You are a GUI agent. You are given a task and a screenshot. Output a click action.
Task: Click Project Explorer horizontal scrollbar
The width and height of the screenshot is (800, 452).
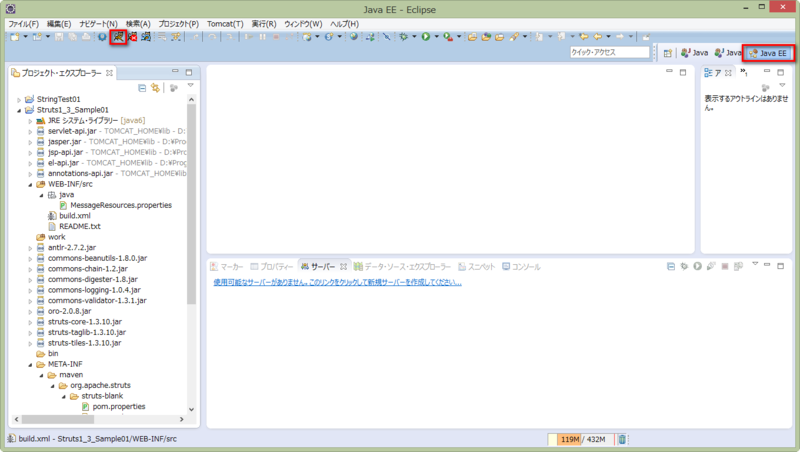[x=58, y=419]
